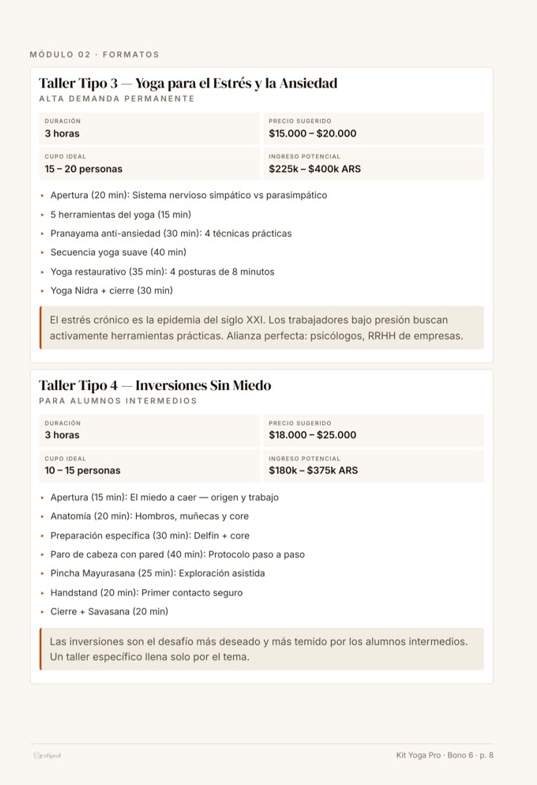Click the price box $15.000 – $20.000
Screen dimensions: 537x785
pyautogui.click(x=373, y=129)
